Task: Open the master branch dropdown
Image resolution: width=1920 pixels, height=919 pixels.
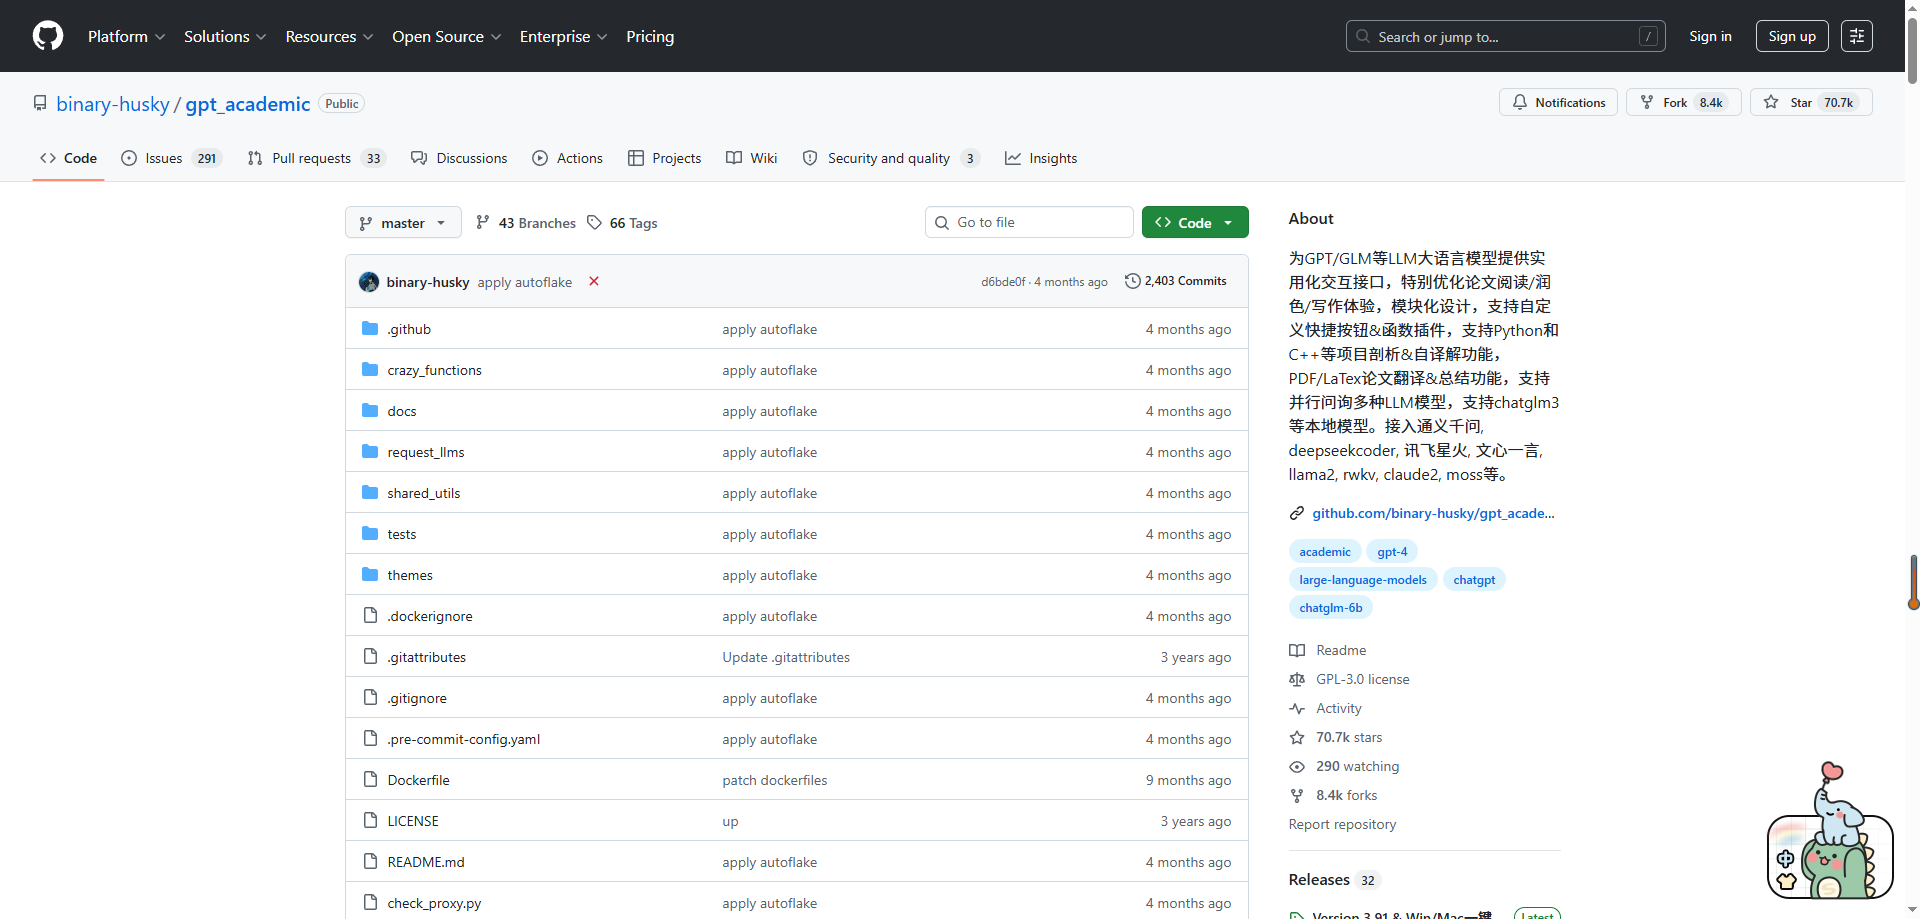Action: [x=403, y=222]
